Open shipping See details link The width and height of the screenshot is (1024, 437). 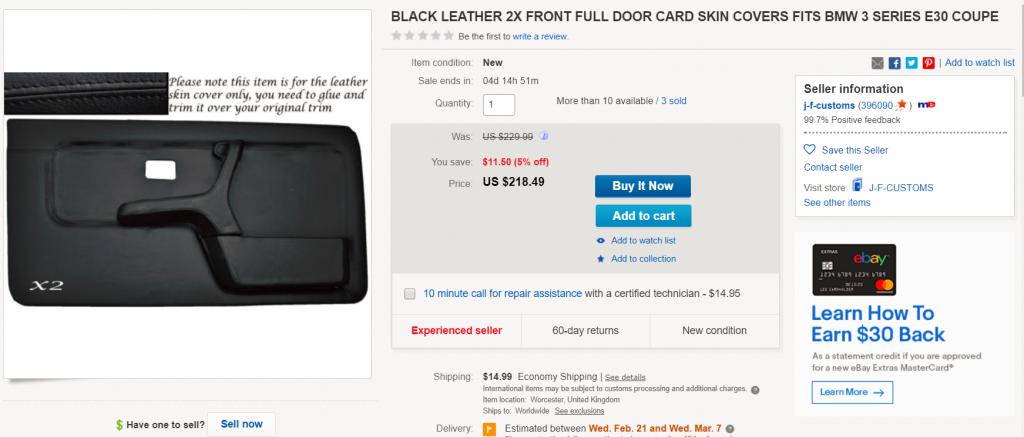[625, 377]
